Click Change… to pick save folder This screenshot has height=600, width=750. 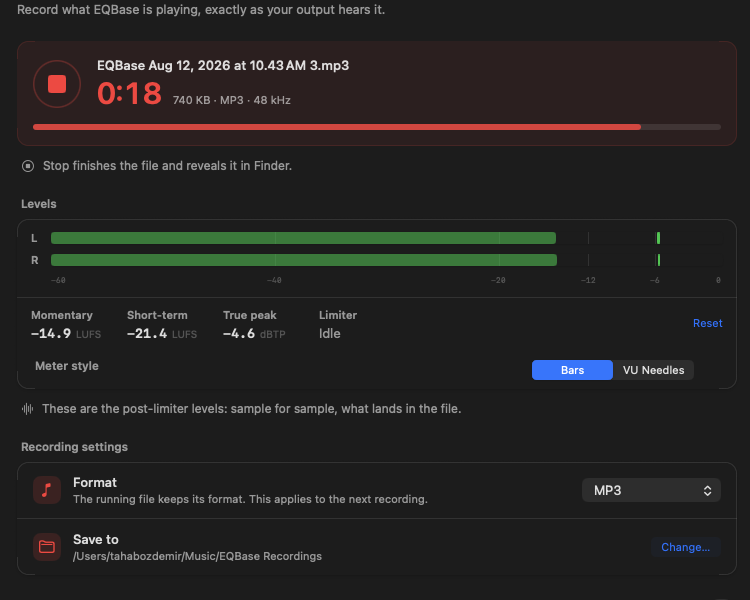685,547
